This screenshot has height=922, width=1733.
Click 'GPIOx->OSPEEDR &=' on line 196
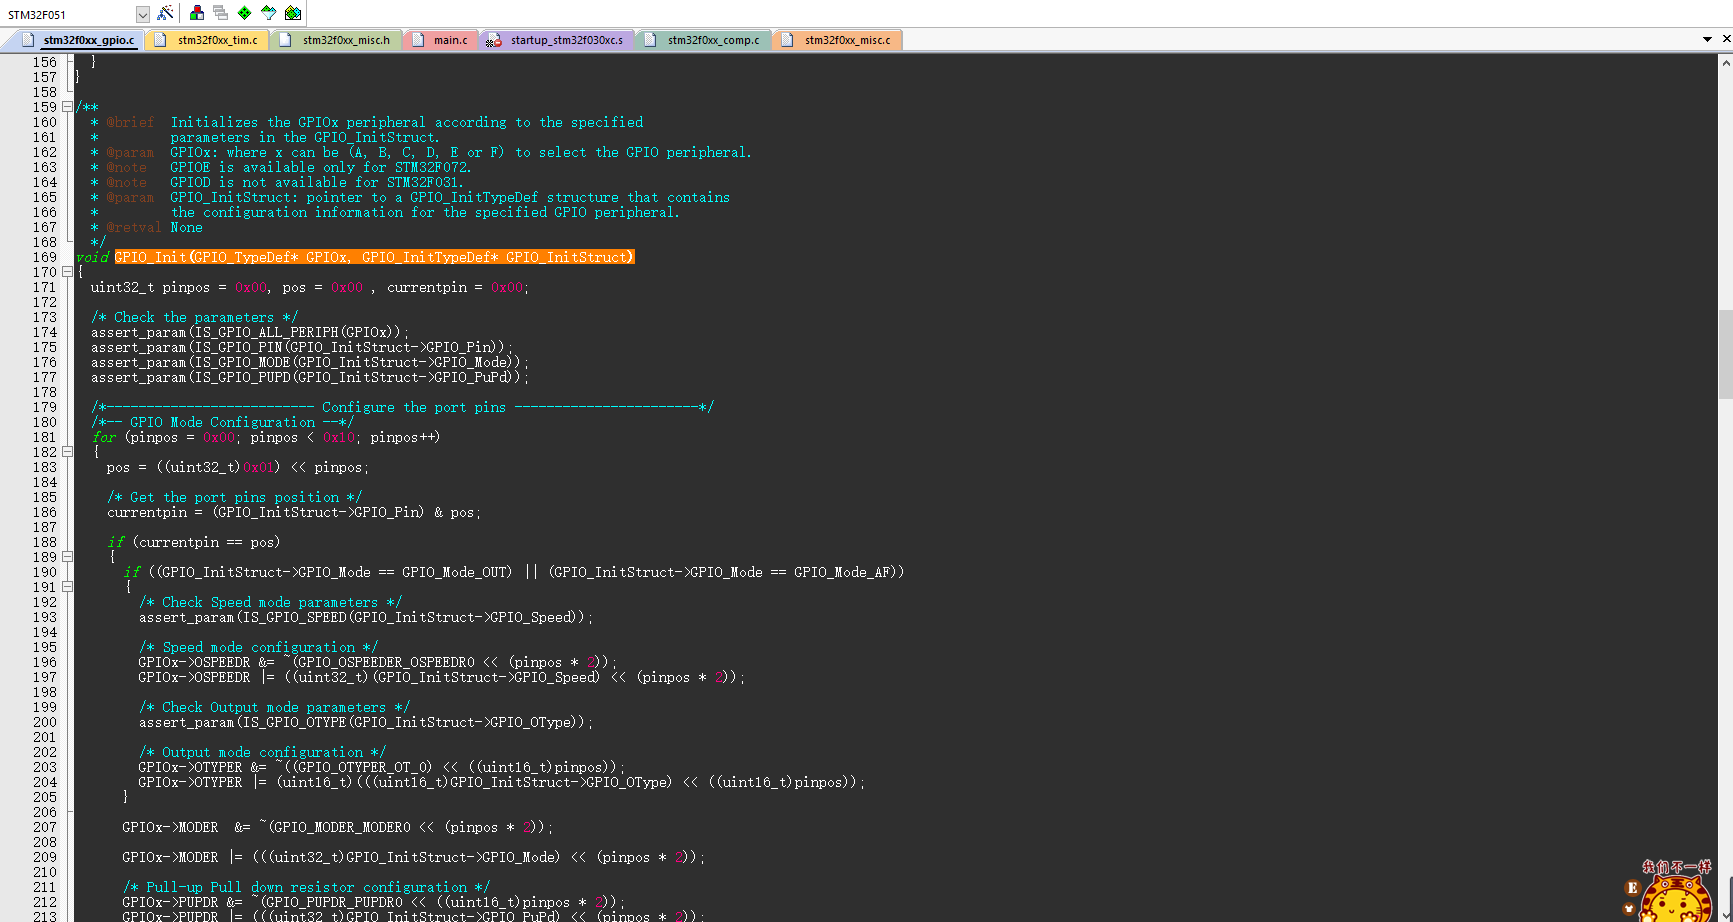[x=206, y=662]
